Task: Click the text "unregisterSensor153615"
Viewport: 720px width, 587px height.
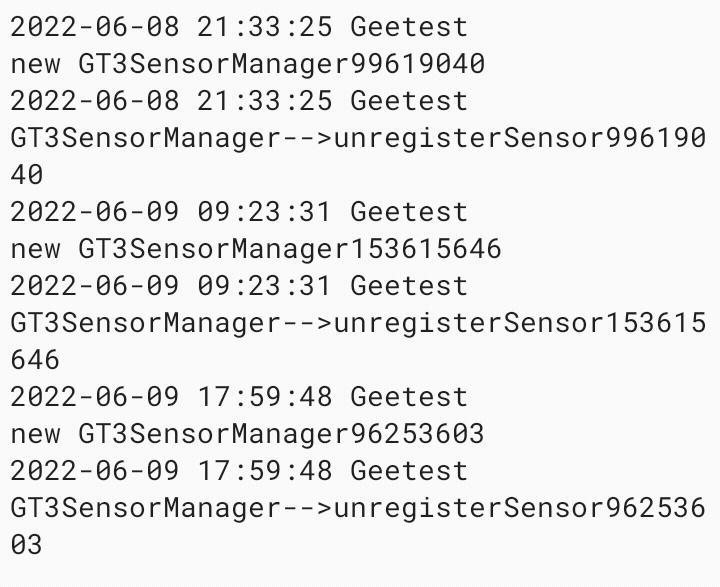Action: tap(520, 323)
